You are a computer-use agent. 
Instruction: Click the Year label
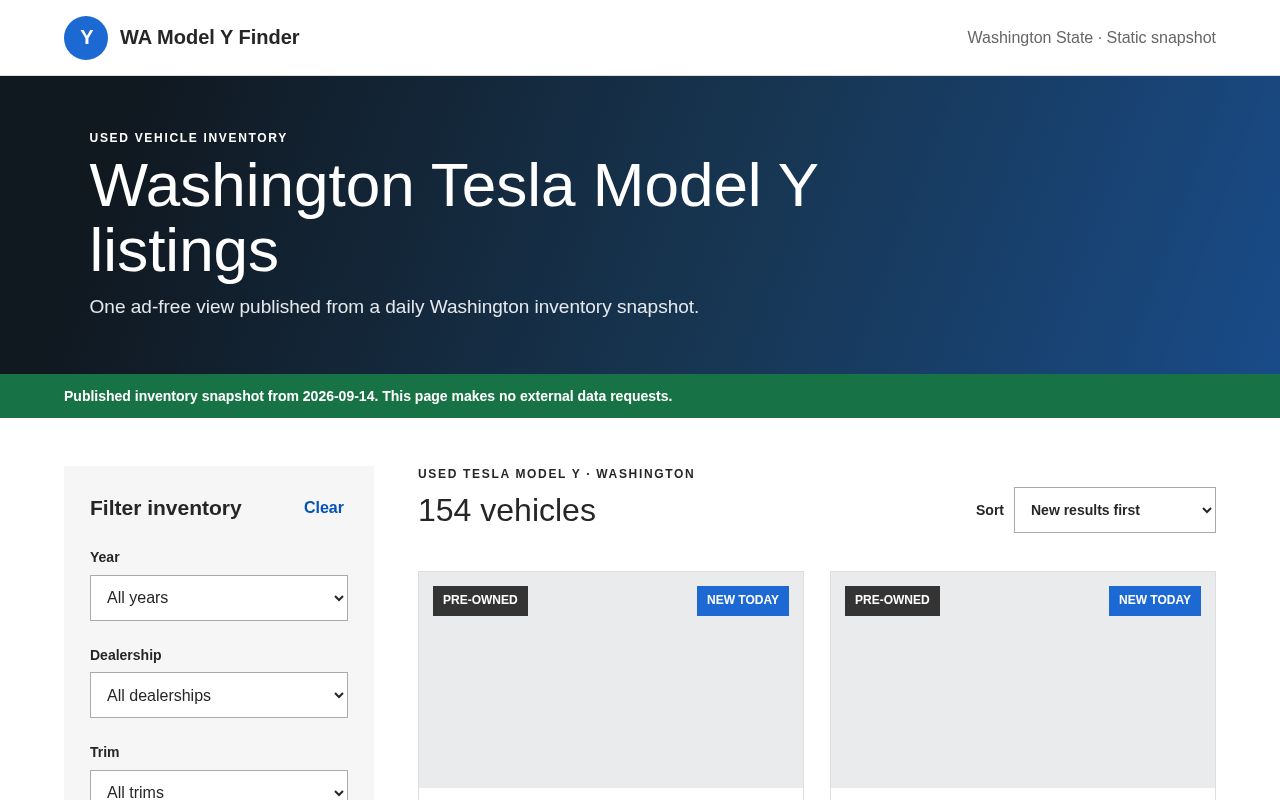click(x=105, y=557)
